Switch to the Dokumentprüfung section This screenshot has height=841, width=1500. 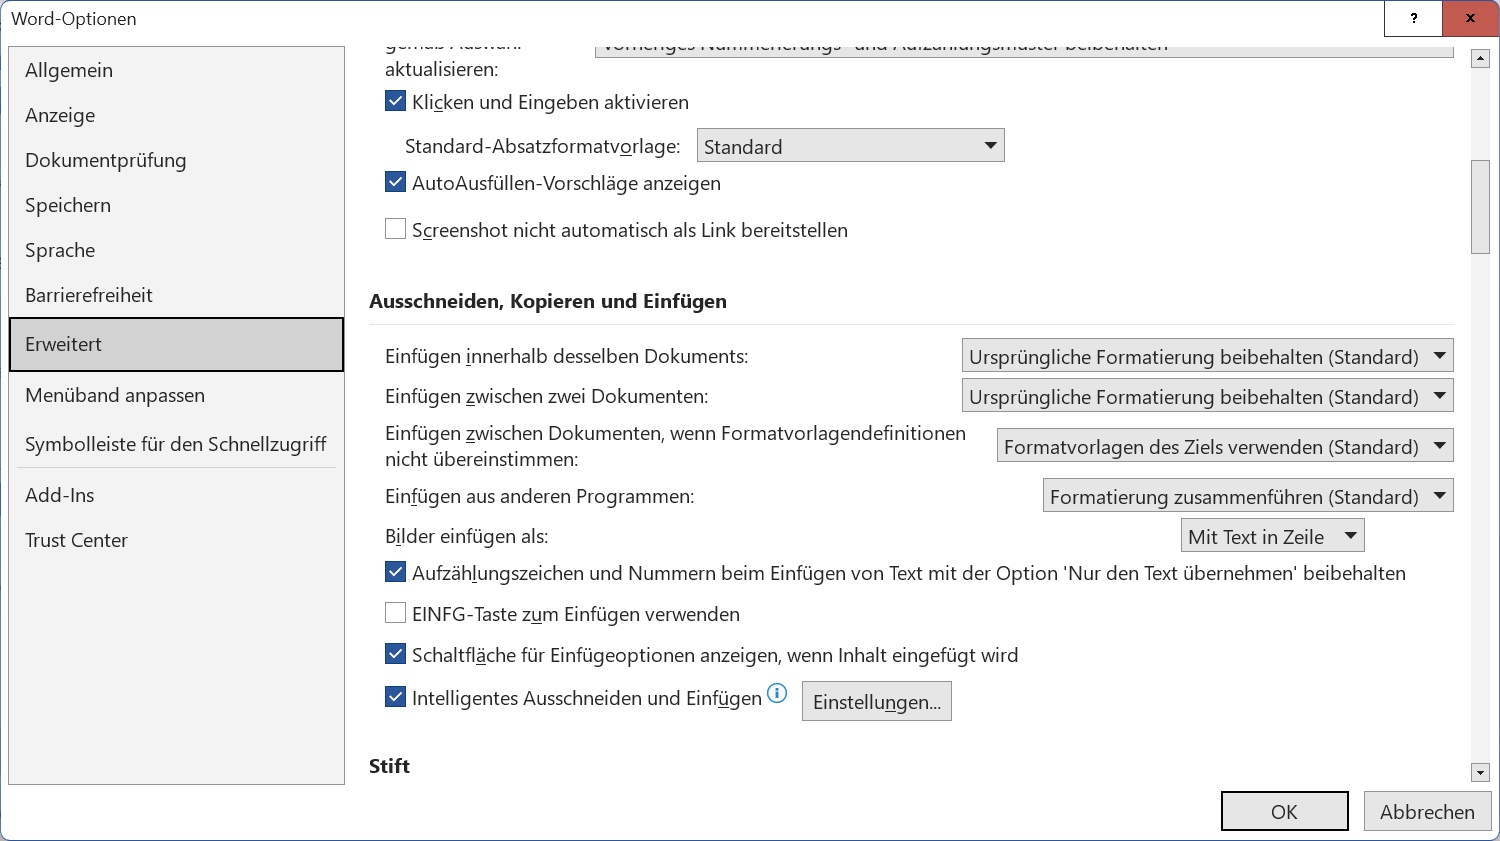106,160
